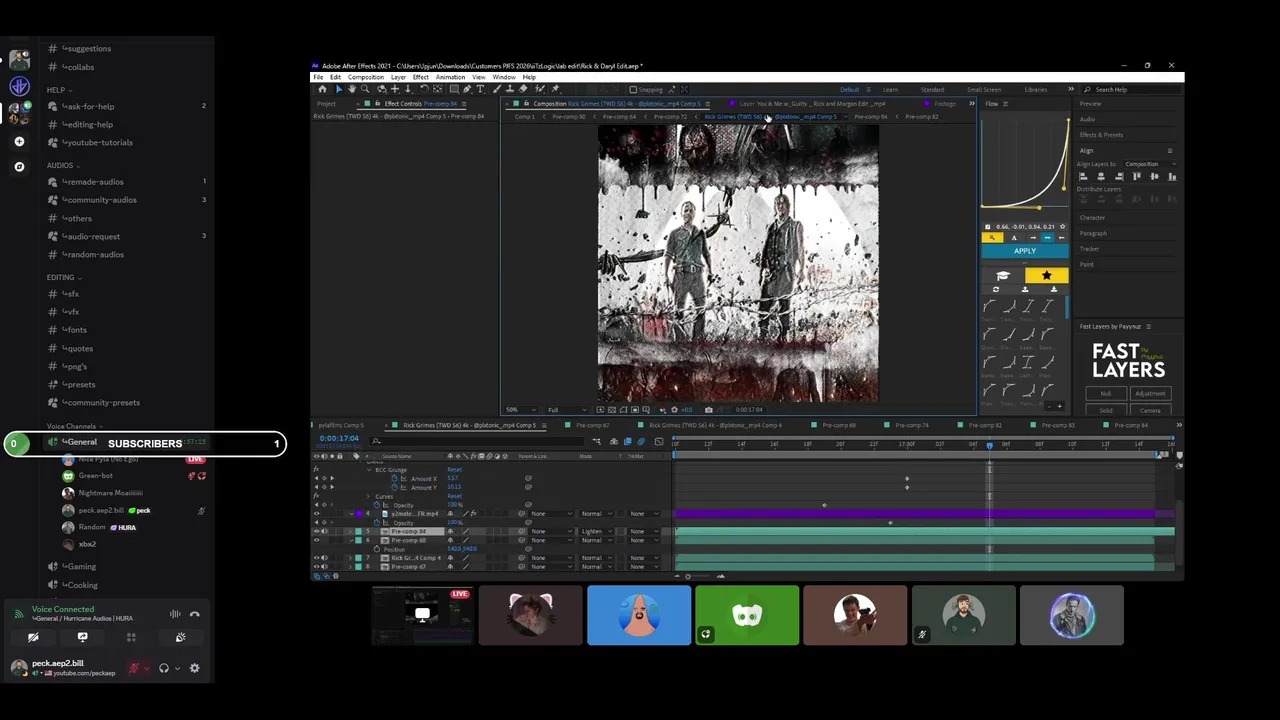Mute microphone in Discord user panel
The width and height of the screenshot is (1280, 720).
tap(134, 668)
